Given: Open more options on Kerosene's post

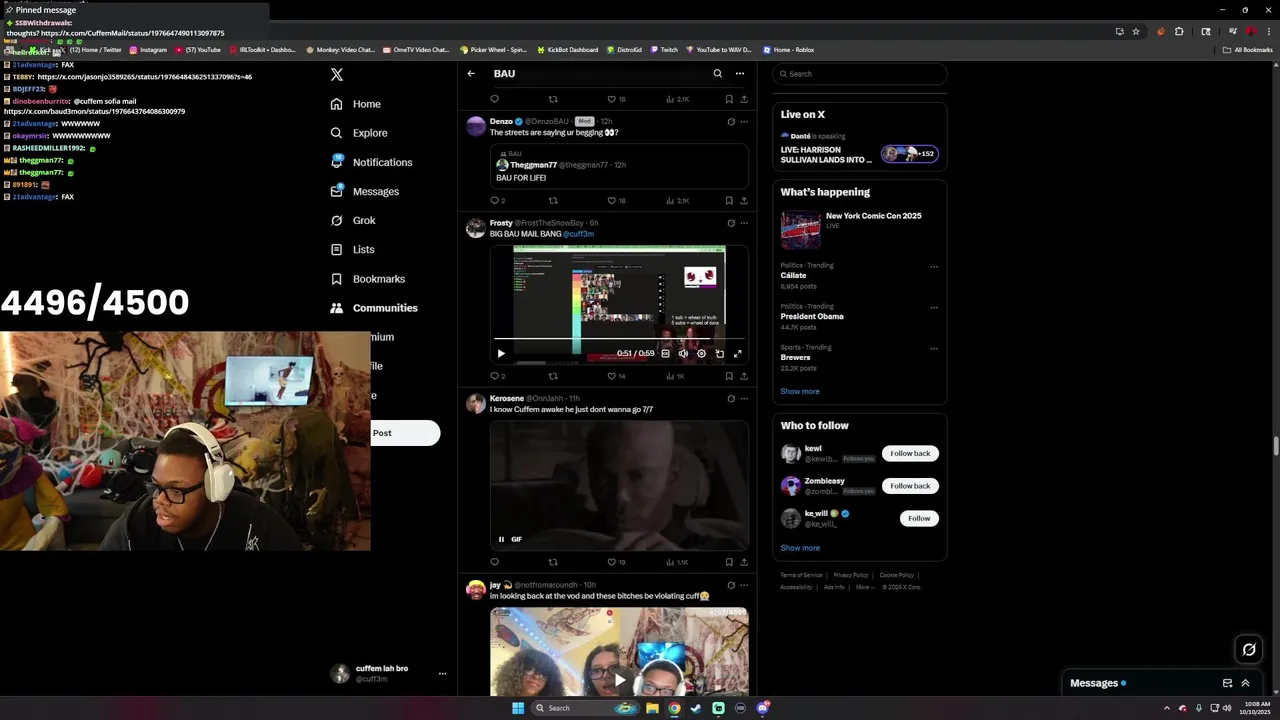Looking at the screenshot, I should [744, 399].
